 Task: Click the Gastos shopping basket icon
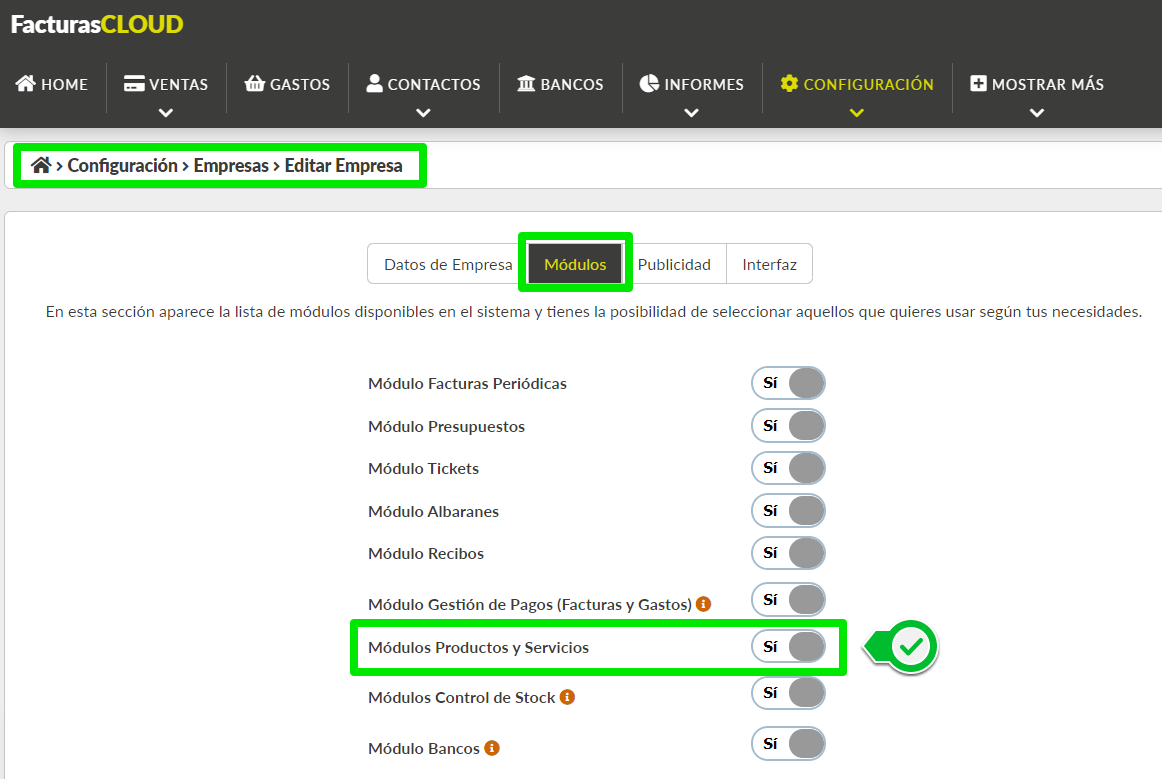click(255, 84)
